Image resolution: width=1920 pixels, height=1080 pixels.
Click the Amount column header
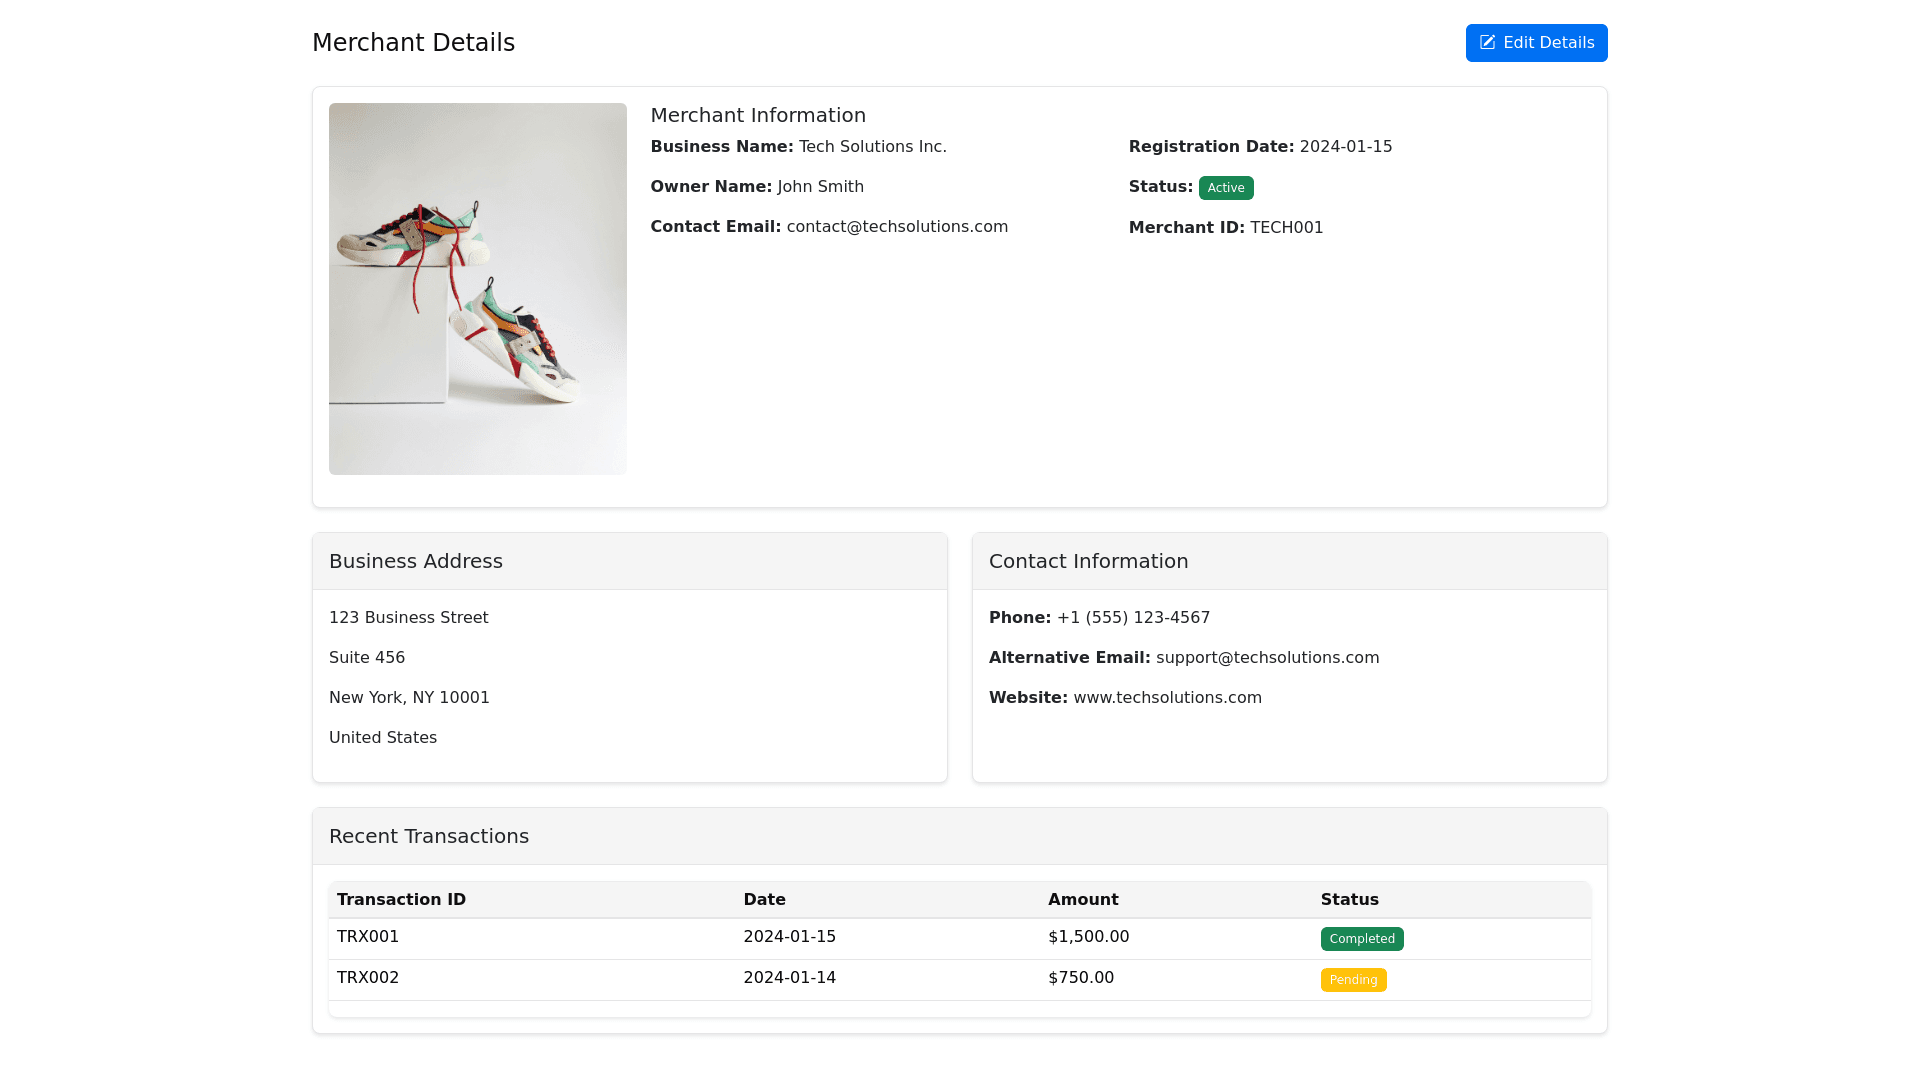pos(1083,900)
